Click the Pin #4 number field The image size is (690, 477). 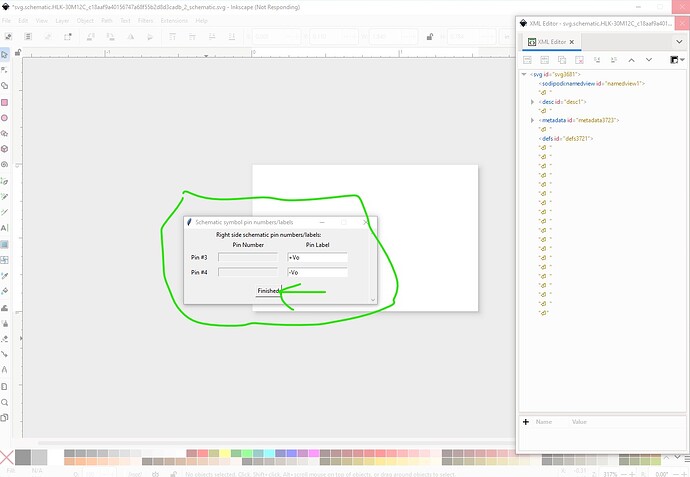(x=248, y=272)
